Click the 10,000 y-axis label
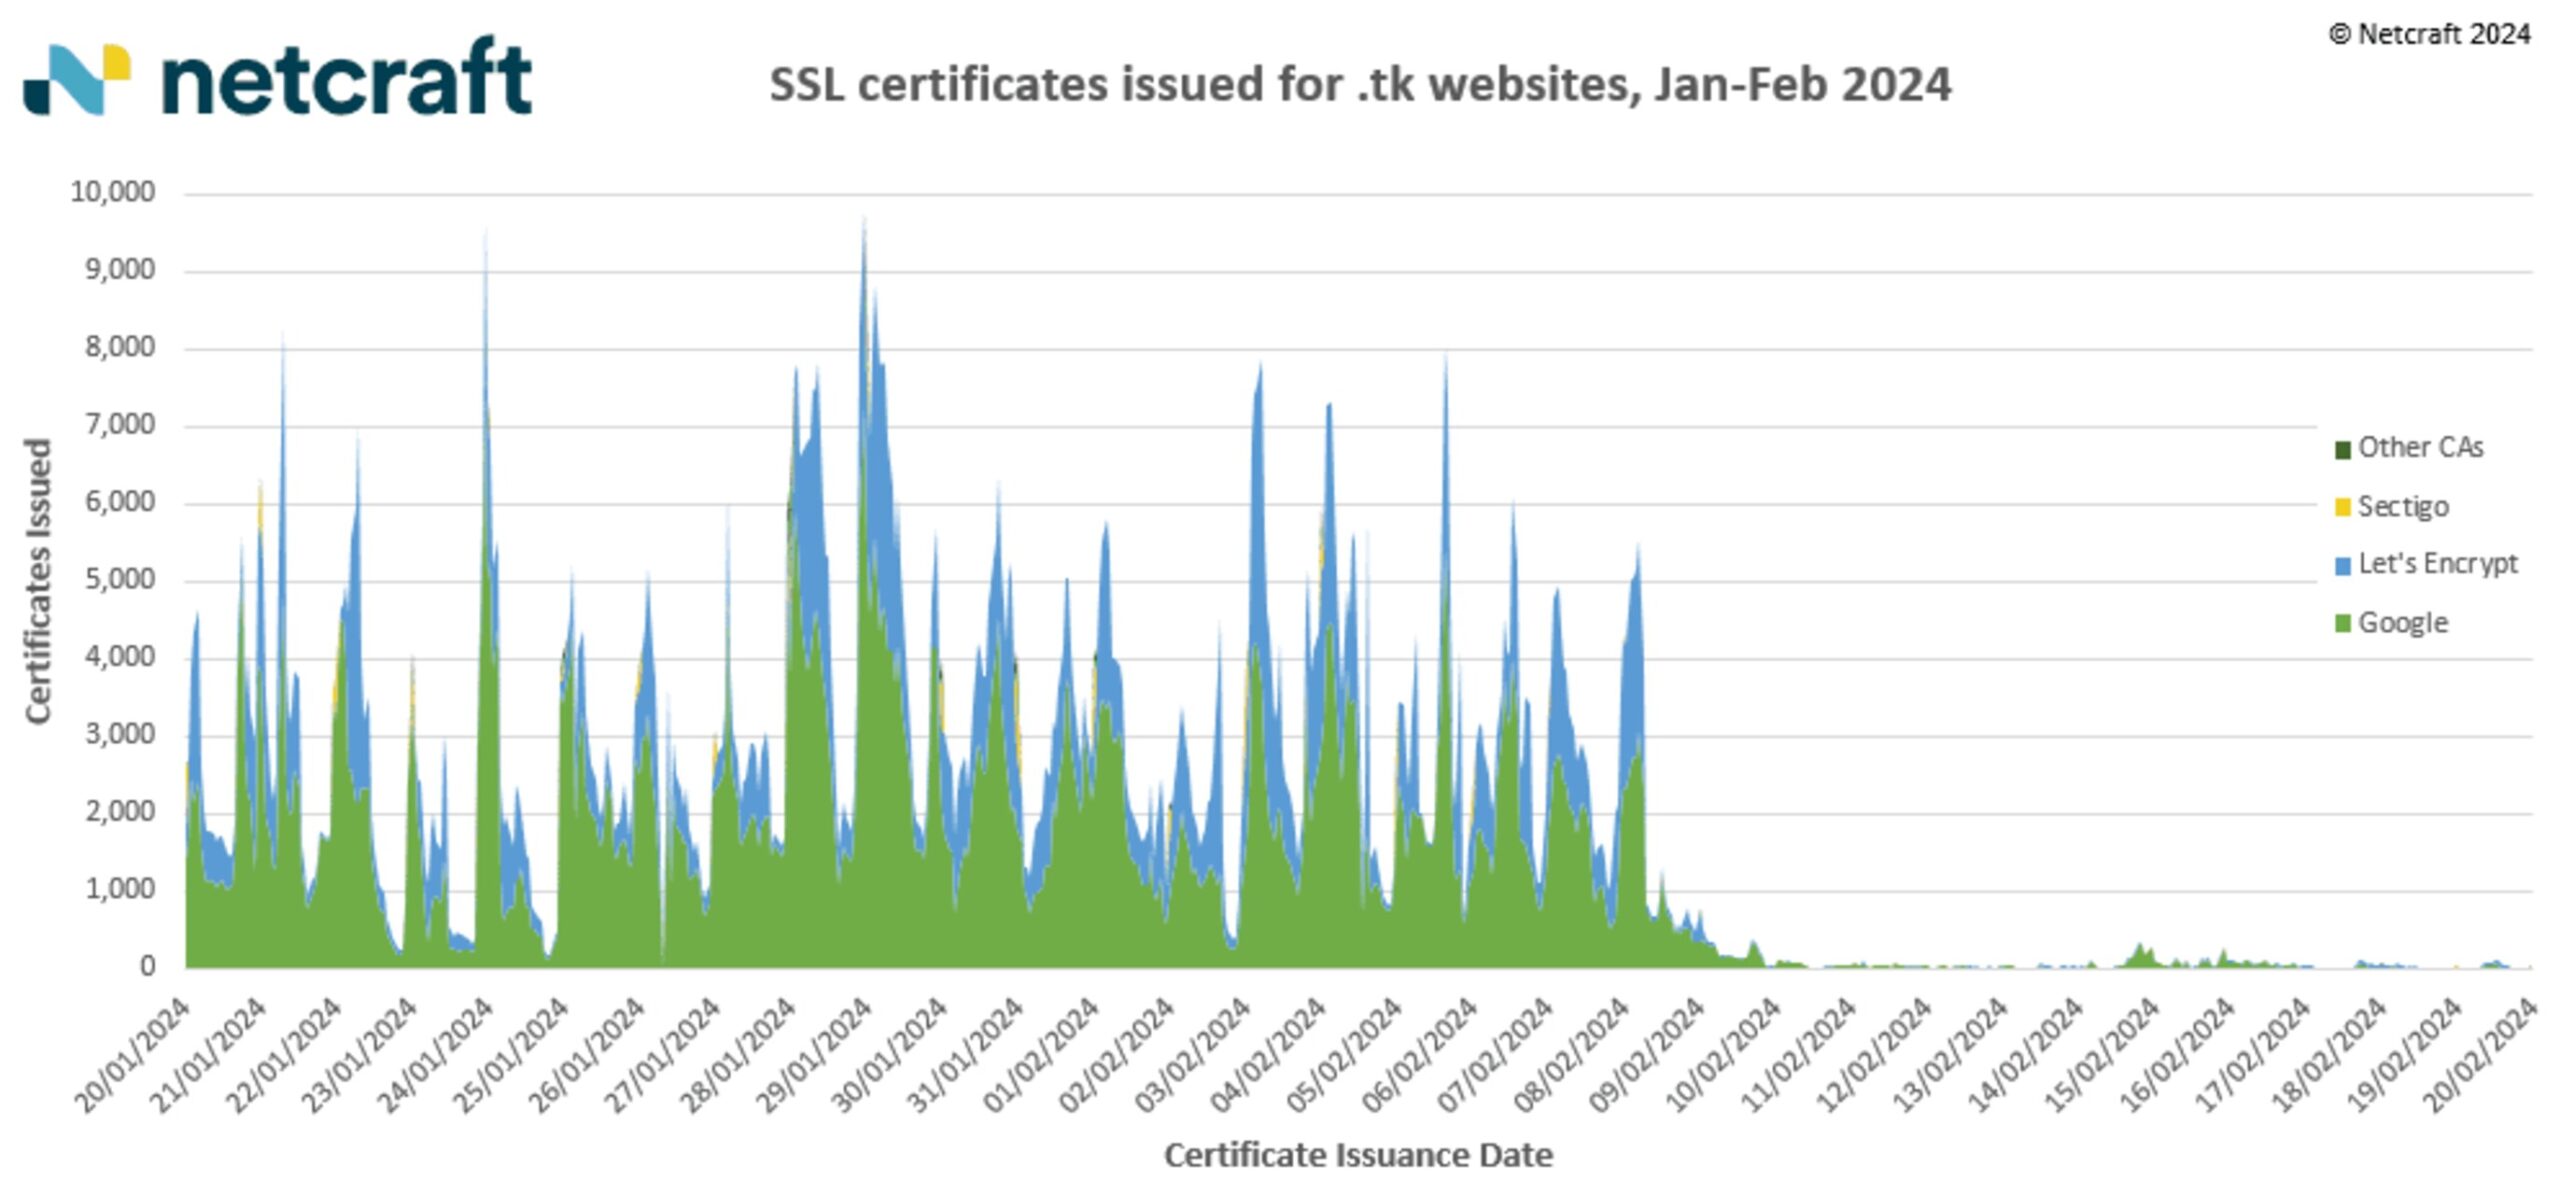The width and height of the screenshot is (2560, 1195). (x=113, y=192)
